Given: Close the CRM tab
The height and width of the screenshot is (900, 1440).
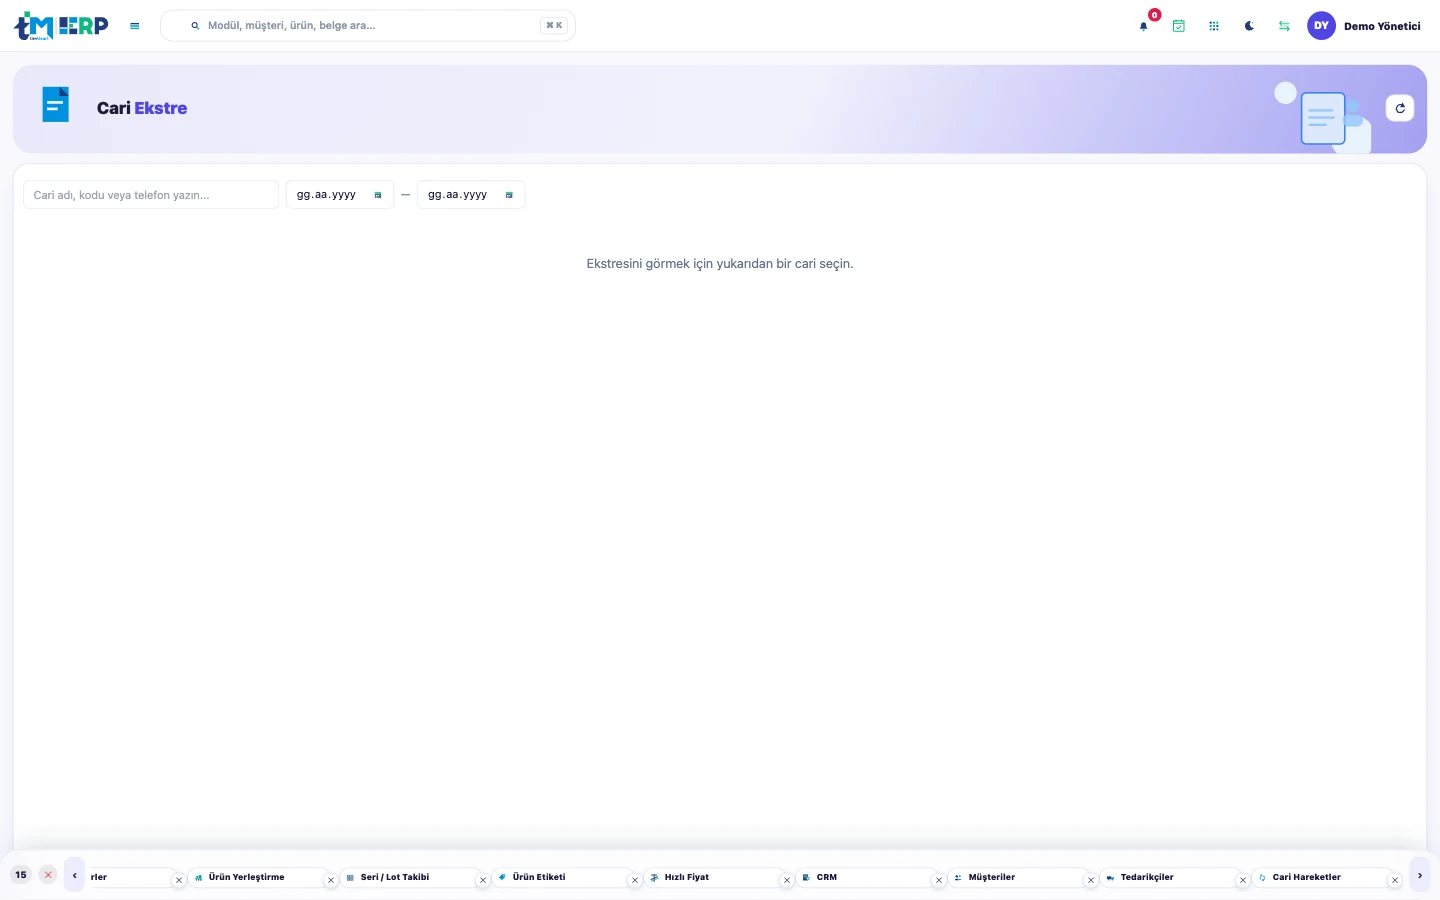Looking at the screenshot, I should (939, 881).
